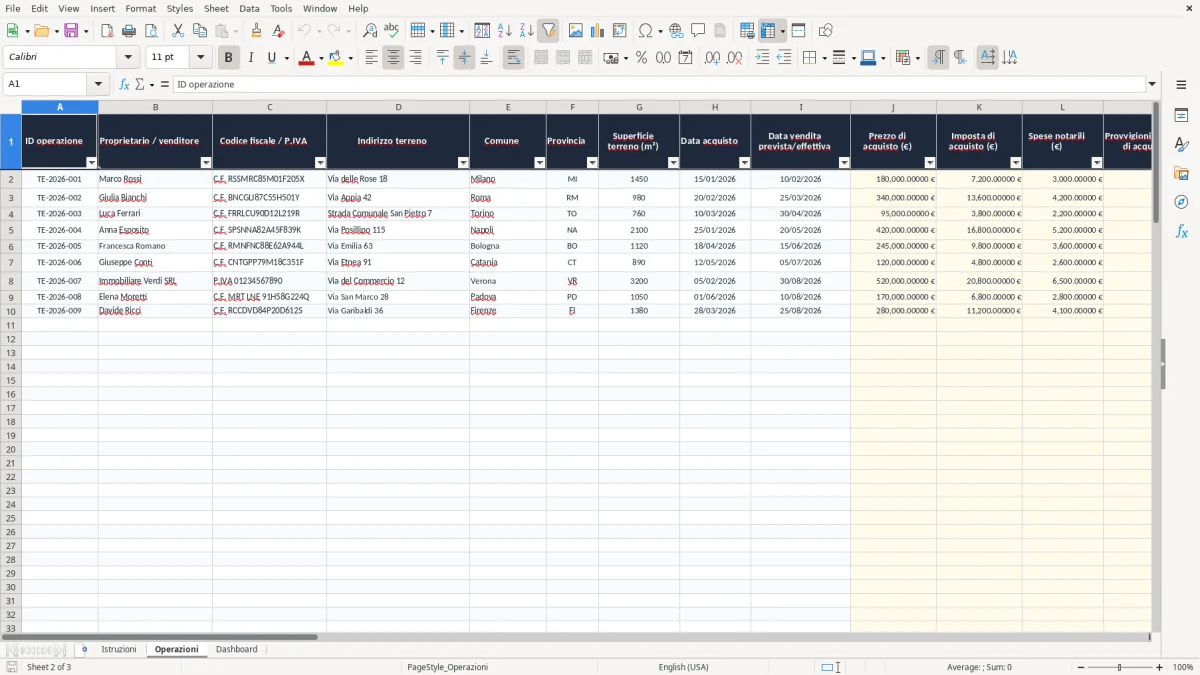This screenshot has height=675, width=1200.
Task: Toggle Wrap Text
Action: pyautogui.click(x=514, y=58)
